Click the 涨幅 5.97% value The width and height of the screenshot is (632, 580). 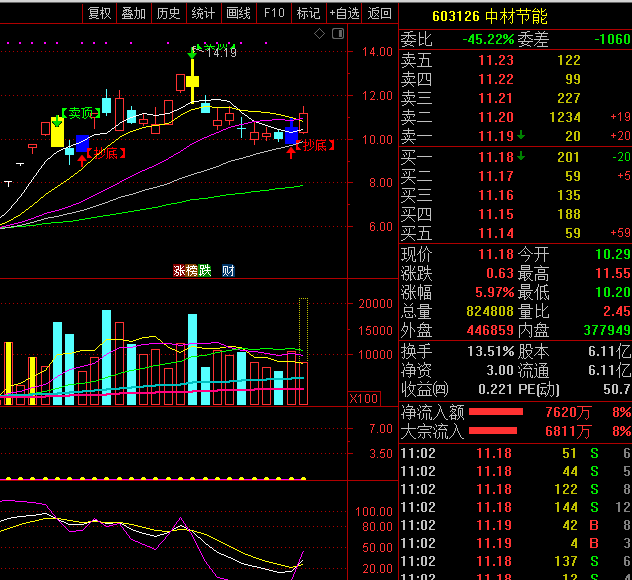(x=495, y=292)
